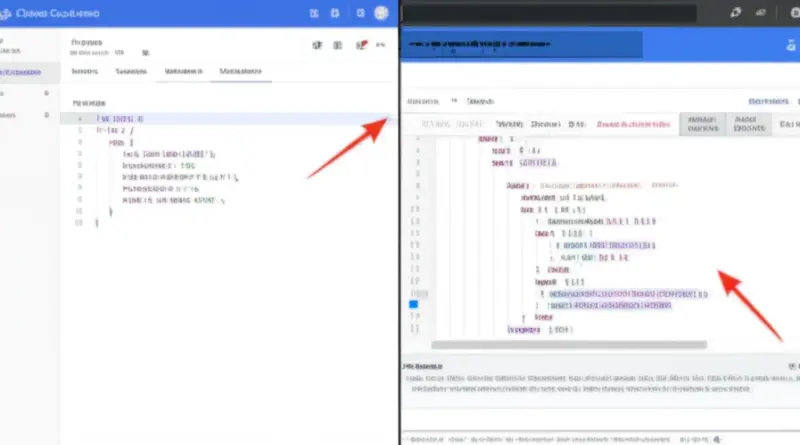Click the long highlighted code line in right editor
This screenshot has height=445, width=800.
click(628, 294)
